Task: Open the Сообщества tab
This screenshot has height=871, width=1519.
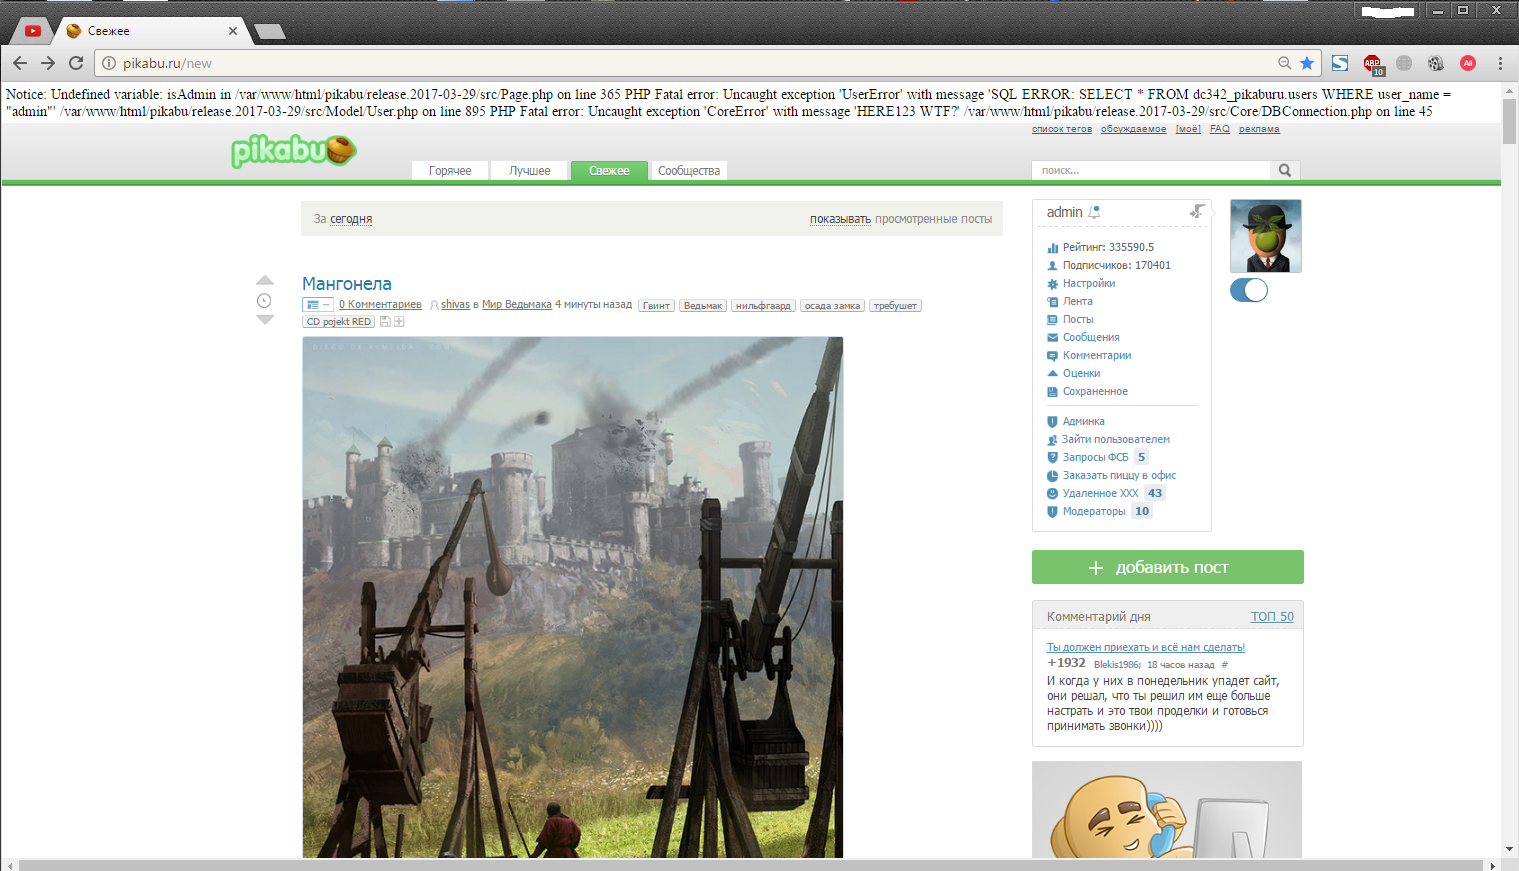Action: (x=689, y=171)
